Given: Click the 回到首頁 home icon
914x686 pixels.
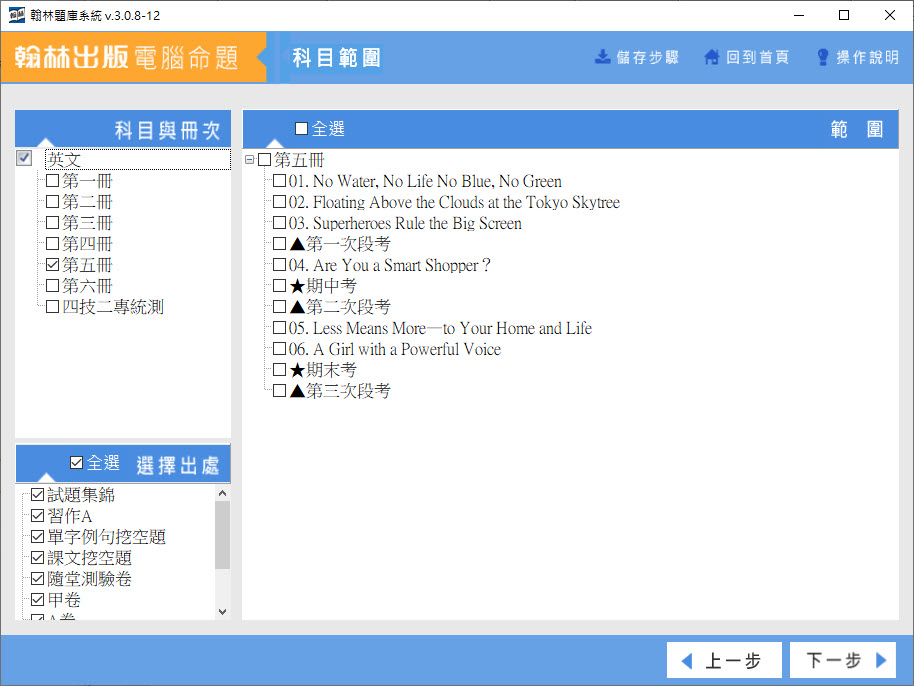Looking at the screenshot, I should click(712, 57).
